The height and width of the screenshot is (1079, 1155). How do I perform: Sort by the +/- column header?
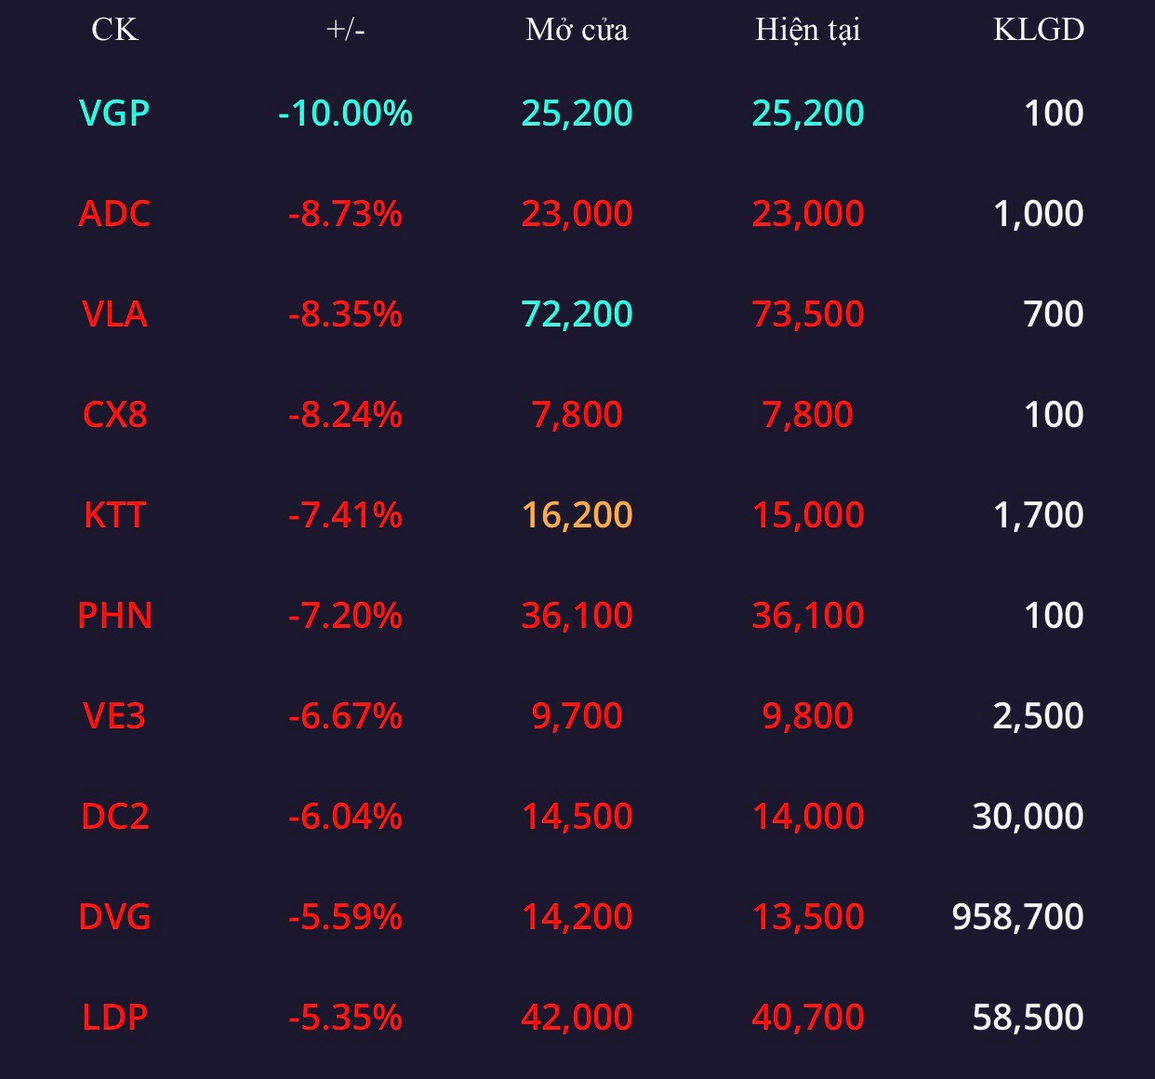tap(345, 29)
